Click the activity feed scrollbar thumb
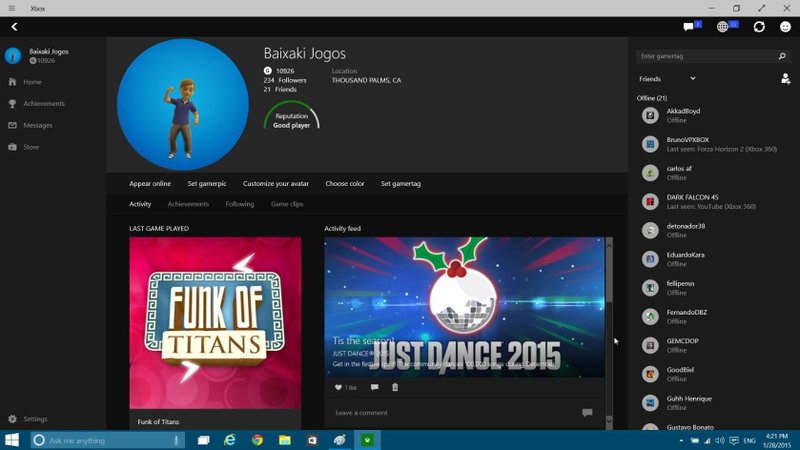Image resolution: width=800 pixels, height=450 pixels. click(x=609, y=276)
